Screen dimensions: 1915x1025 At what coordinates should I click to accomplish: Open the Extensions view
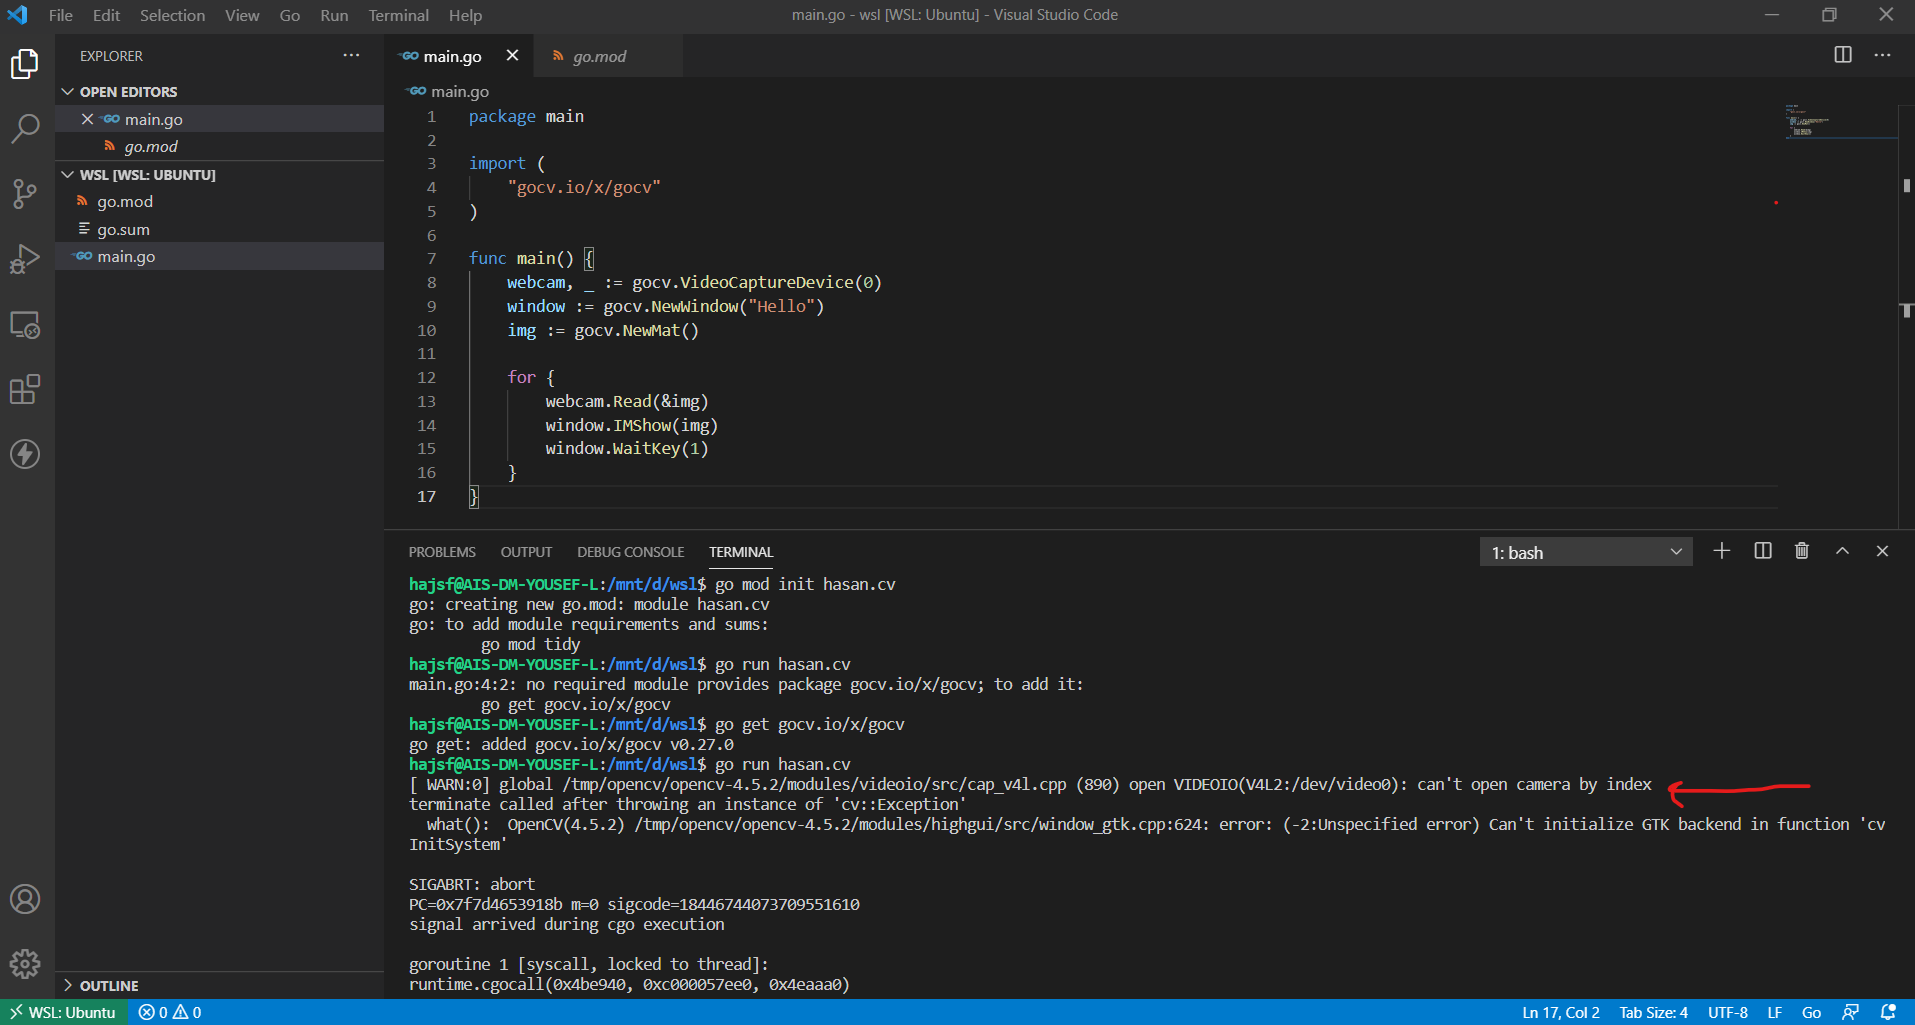tap(25, 389)
